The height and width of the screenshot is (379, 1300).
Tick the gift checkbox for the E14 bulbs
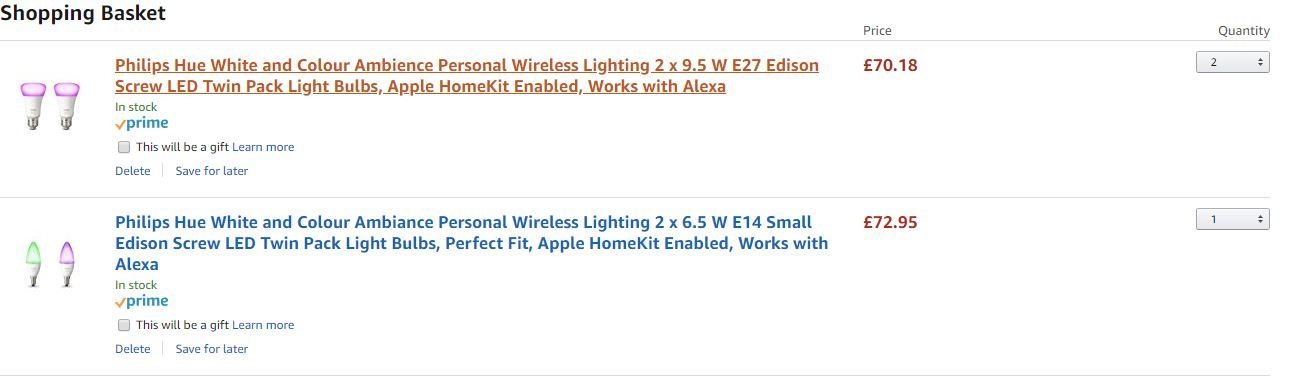124,325
